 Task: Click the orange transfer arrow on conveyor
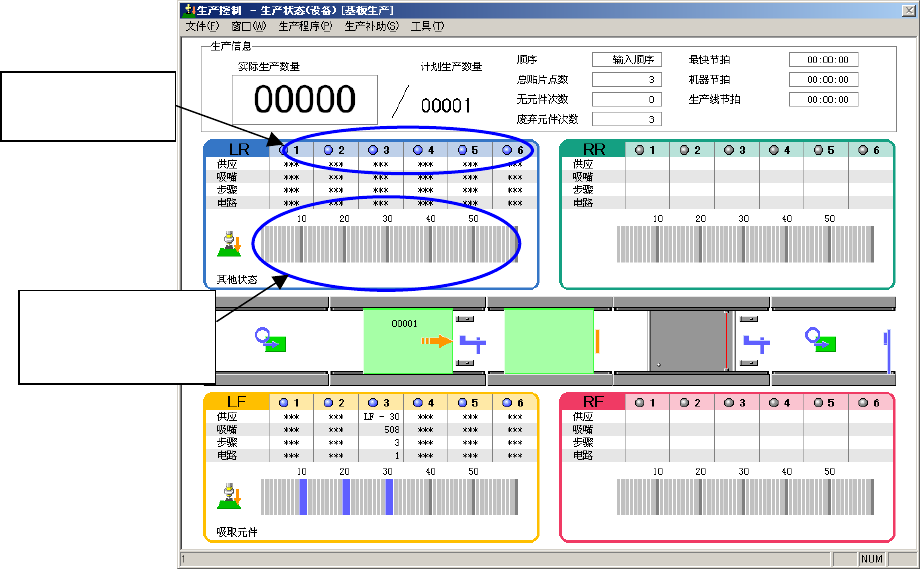coord(437,341)
